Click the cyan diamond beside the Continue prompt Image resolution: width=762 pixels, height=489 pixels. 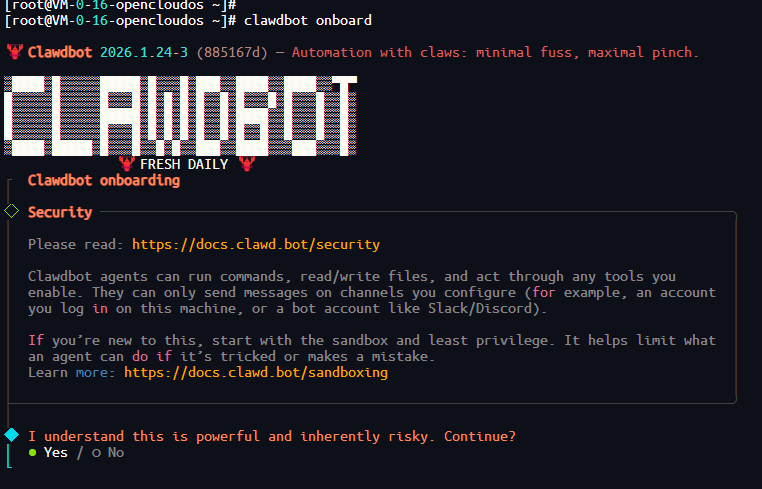pyautogui.click(x=11, y=435)
